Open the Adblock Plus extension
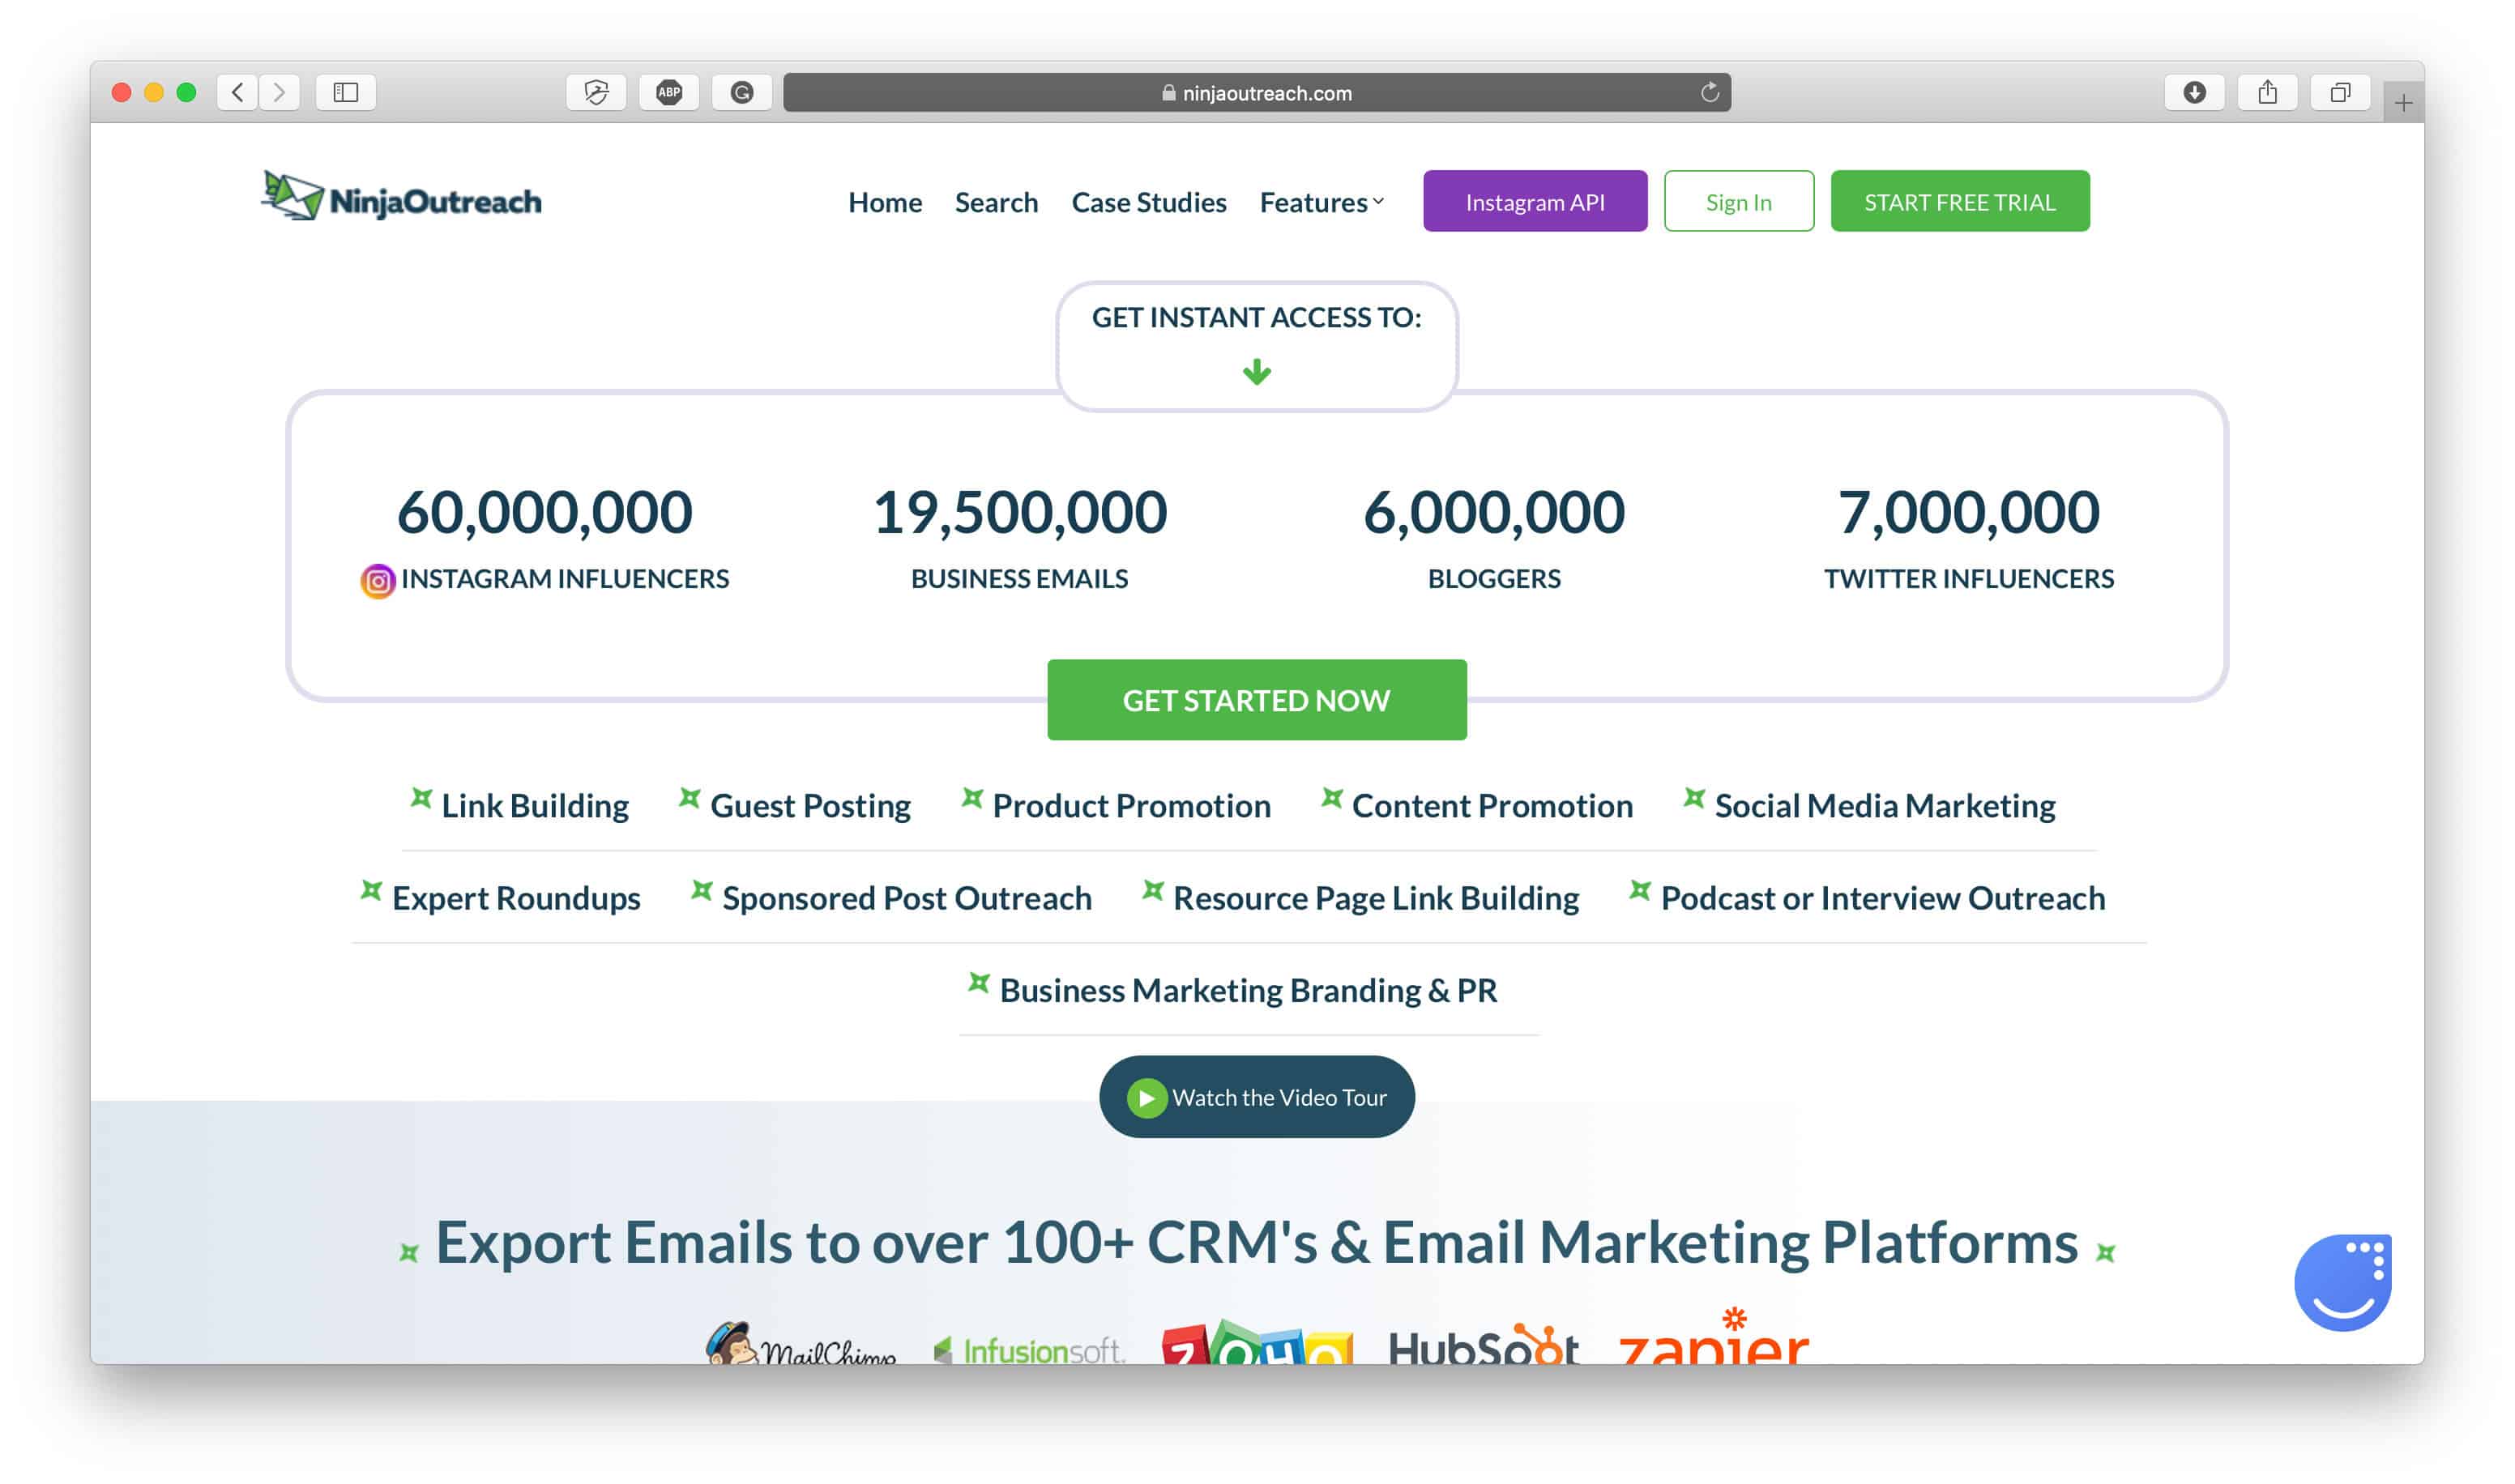This screenshot has width=2515, height=1484. pyautogui.click(x=669, y=93)
